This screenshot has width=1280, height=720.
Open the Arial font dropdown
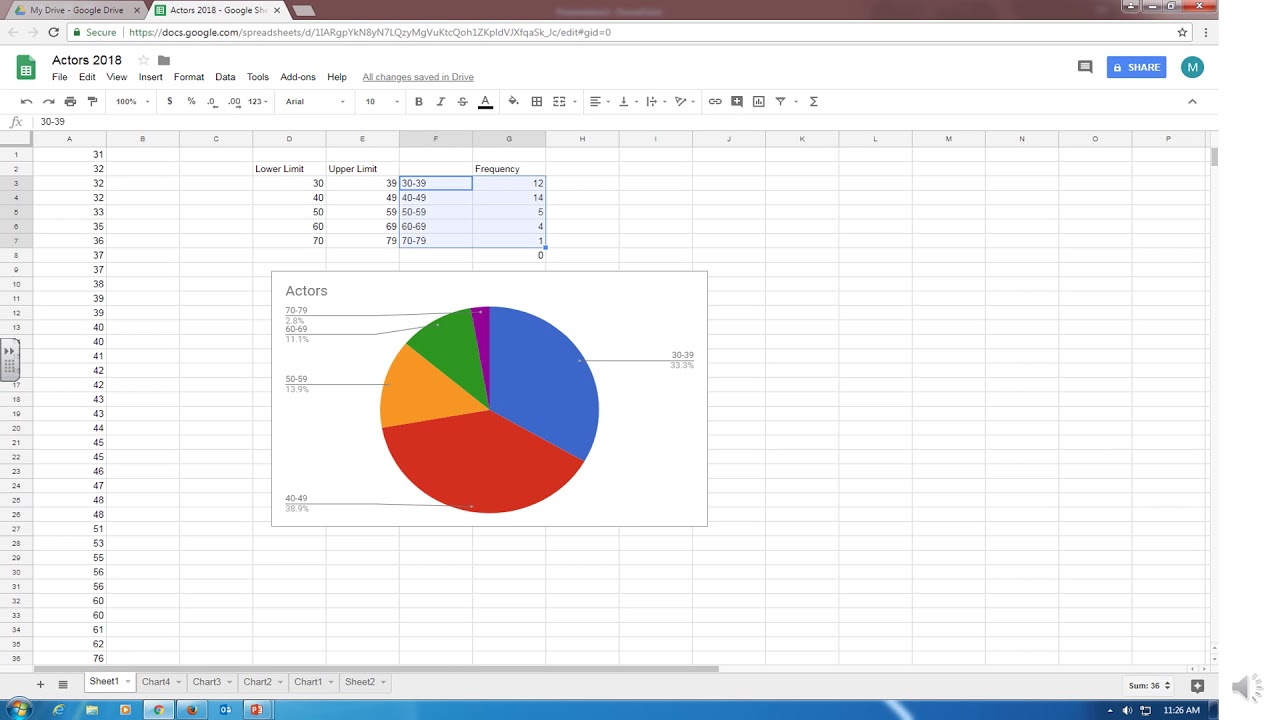[315, 101]
